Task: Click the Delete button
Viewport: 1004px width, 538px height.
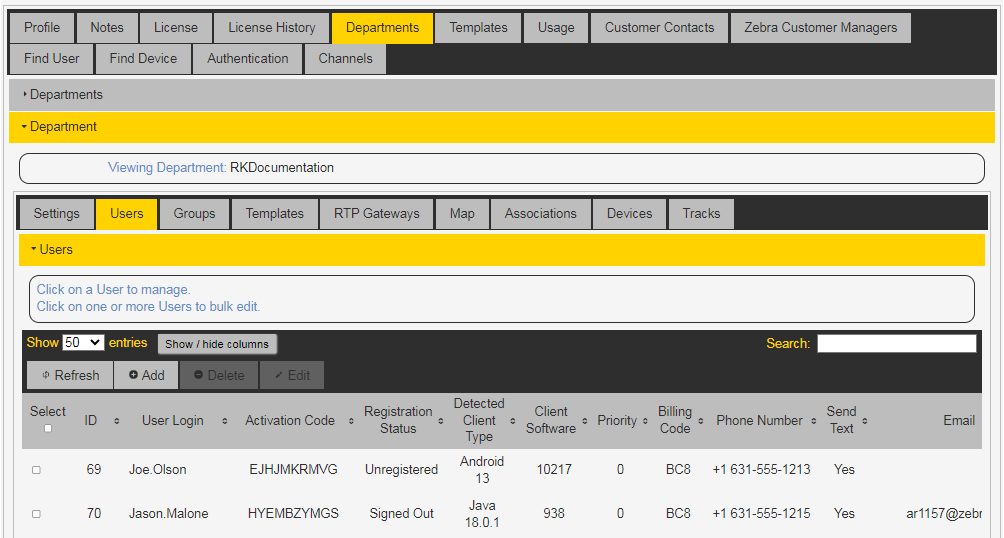Action: (219, 375)
